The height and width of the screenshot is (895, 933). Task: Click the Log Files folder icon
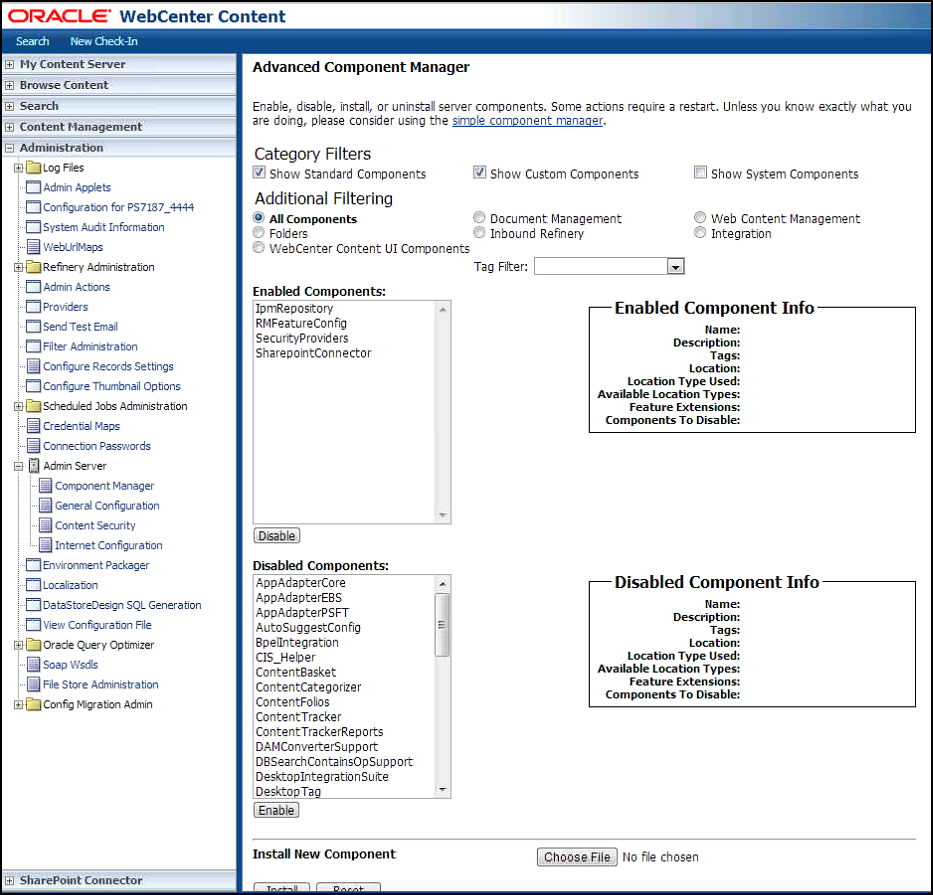(34, 168)
